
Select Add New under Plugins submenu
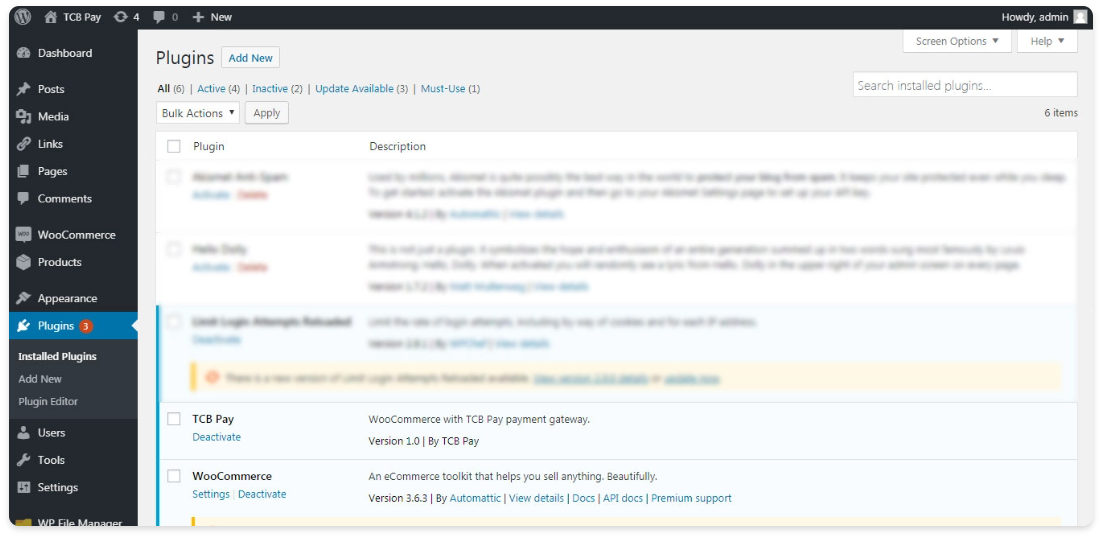tap(40, 379)
